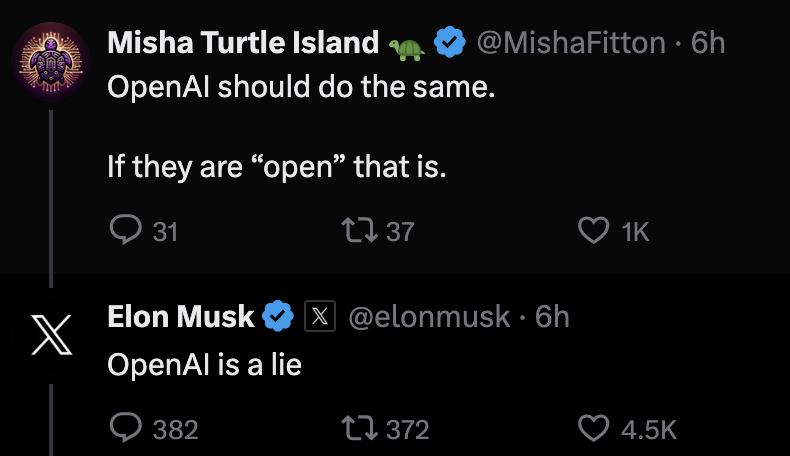This screenshot has width=790, height=456.
Task: Open the 6h timestamp on Elon's tweet
Action: 552,317
